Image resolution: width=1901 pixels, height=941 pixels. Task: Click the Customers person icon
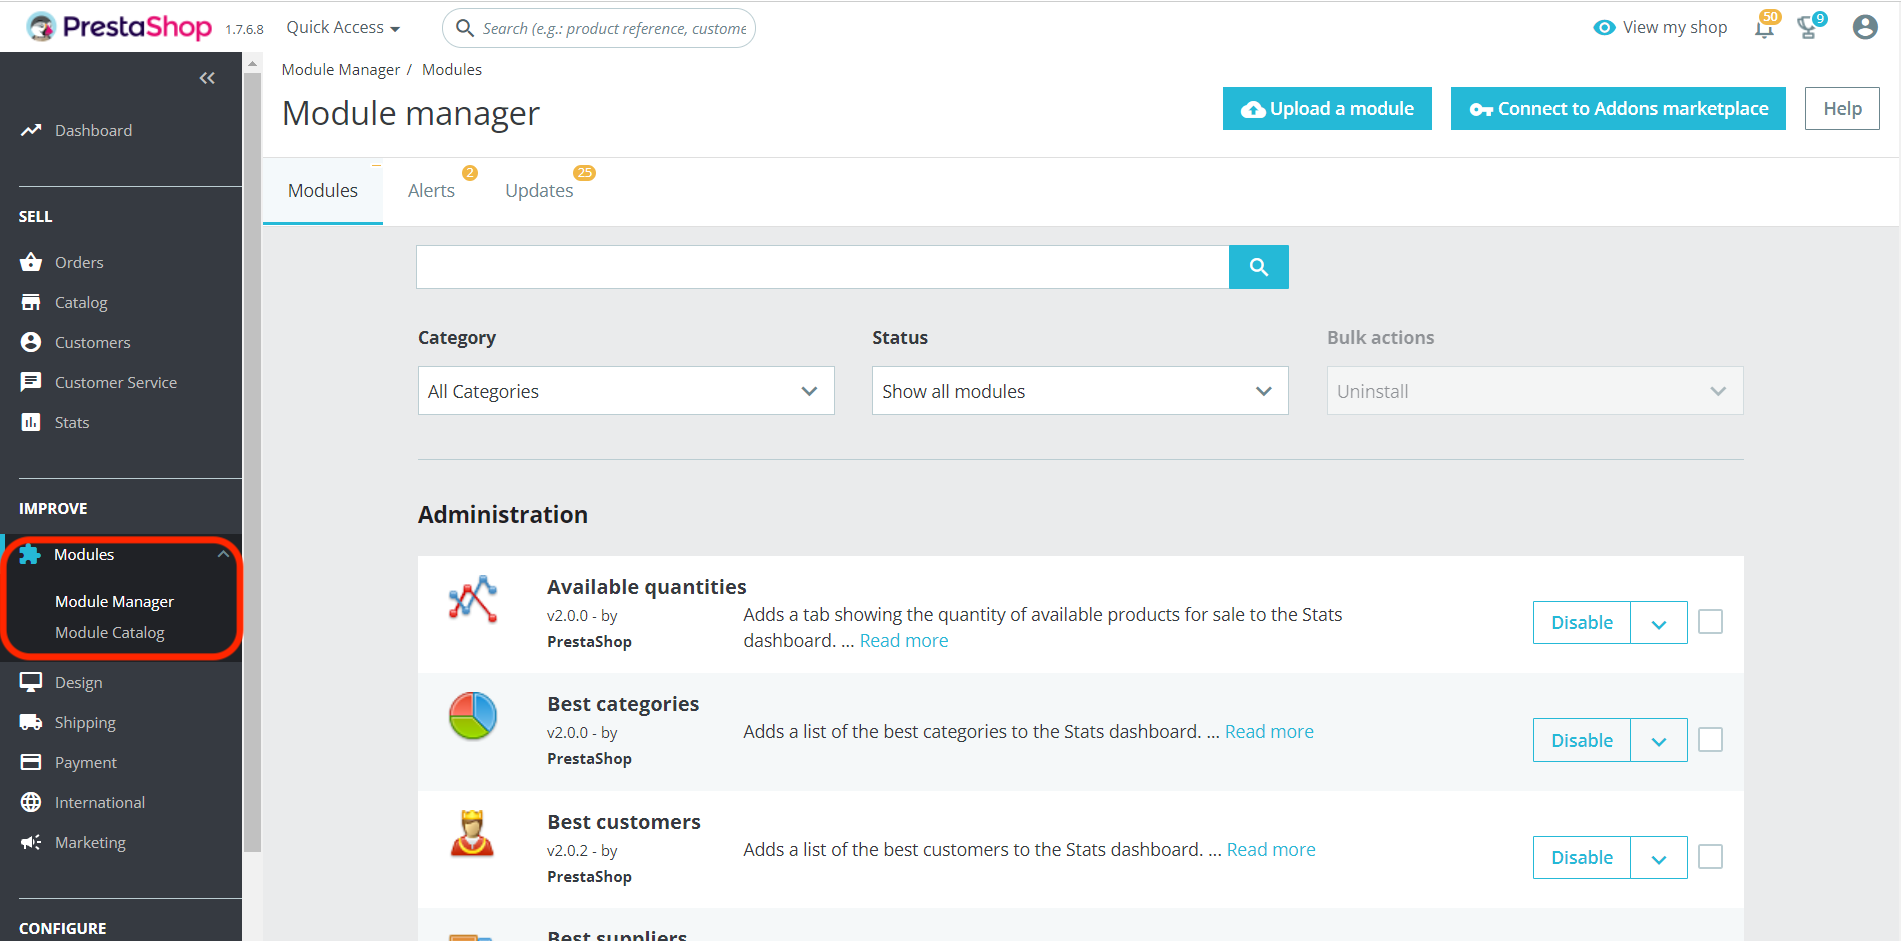click(31, 342)
